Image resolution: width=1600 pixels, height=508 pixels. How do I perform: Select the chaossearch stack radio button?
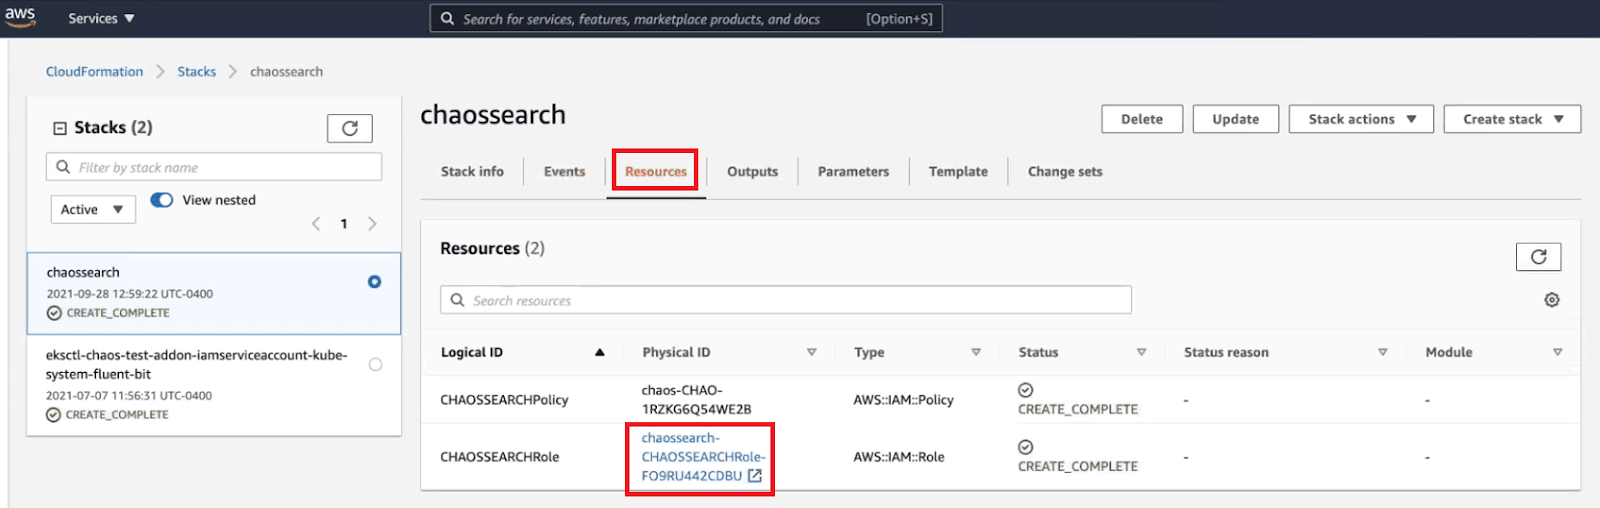click(x=374, y=282)
